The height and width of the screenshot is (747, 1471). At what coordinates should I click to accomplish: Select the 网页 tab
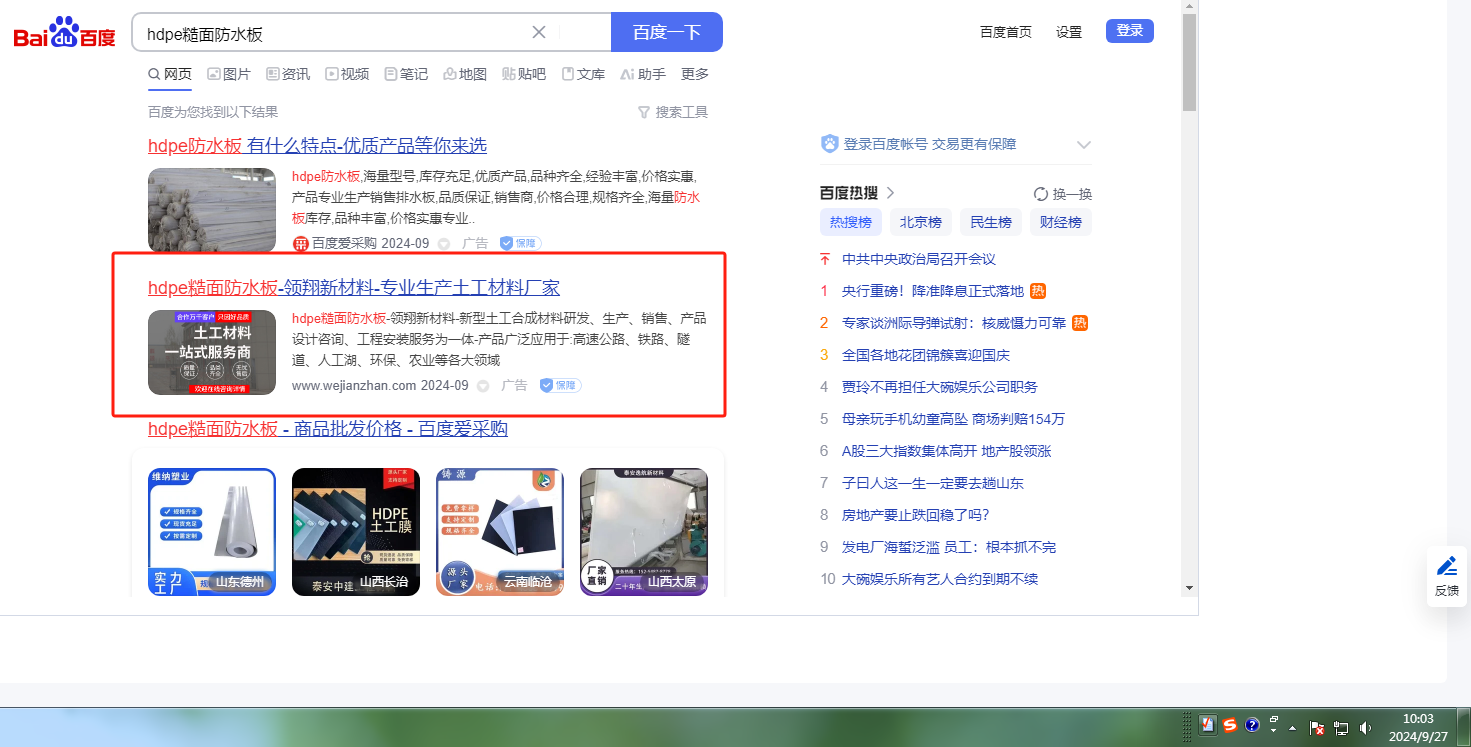click(170, 74)
